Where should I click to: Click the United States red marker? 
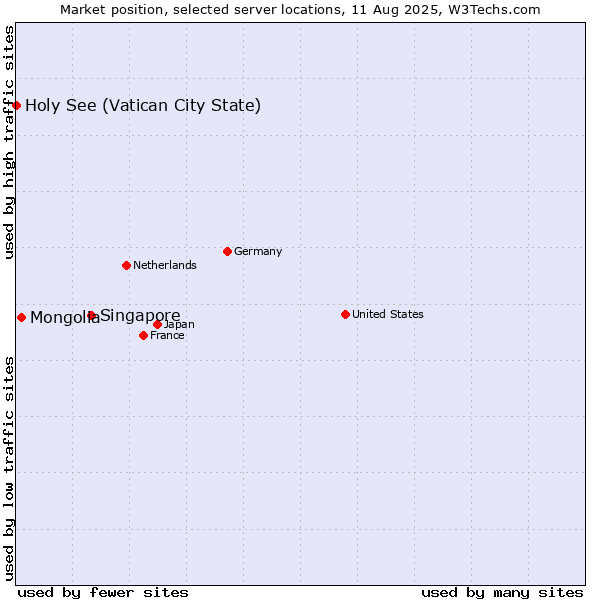[x=345, y=314]
